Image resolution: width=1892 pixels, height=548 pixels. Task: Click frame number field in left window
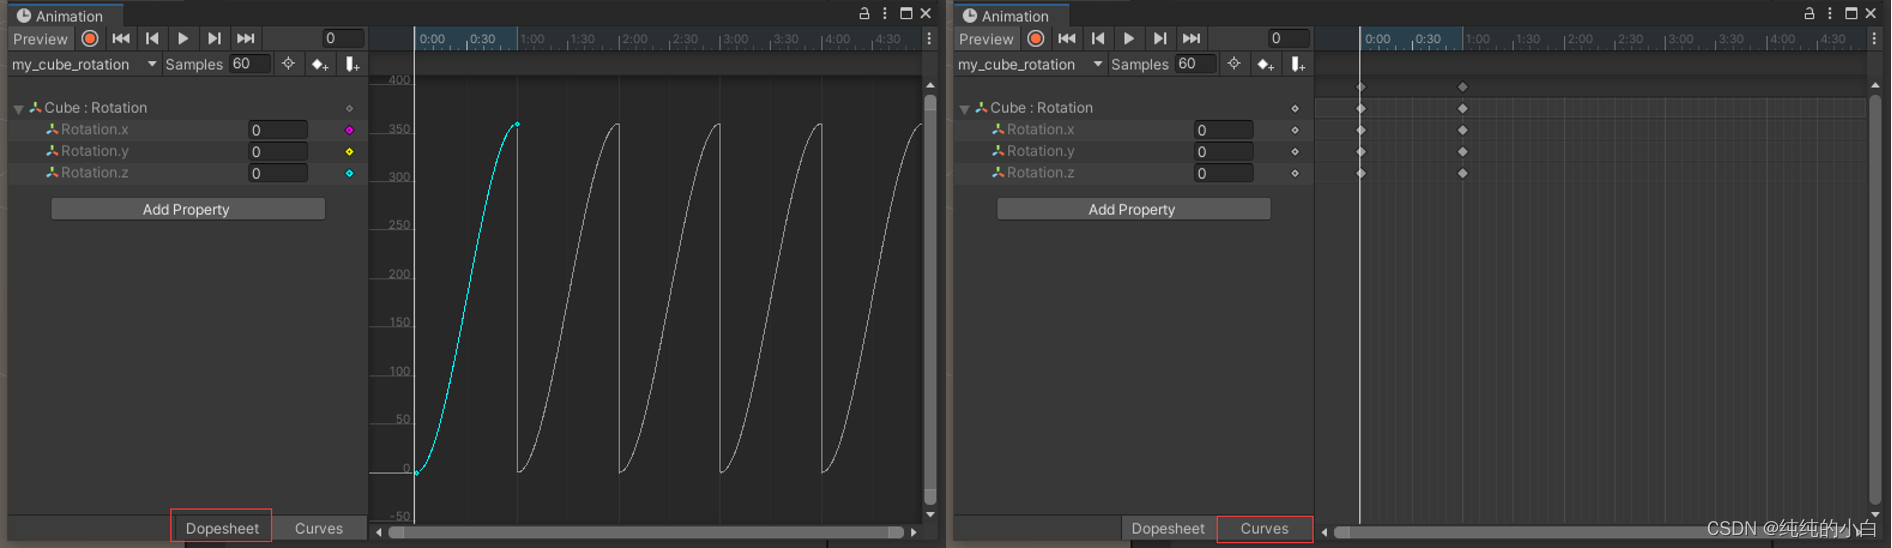point(342,38)
